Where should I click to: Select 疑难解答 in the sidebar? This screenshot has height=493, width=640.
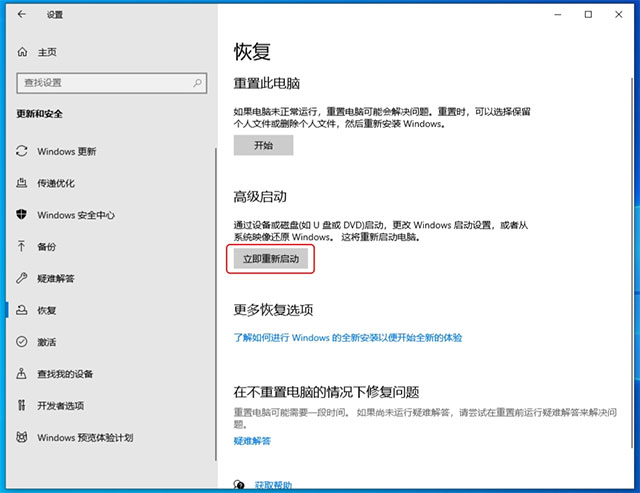(x=56, y=278)
